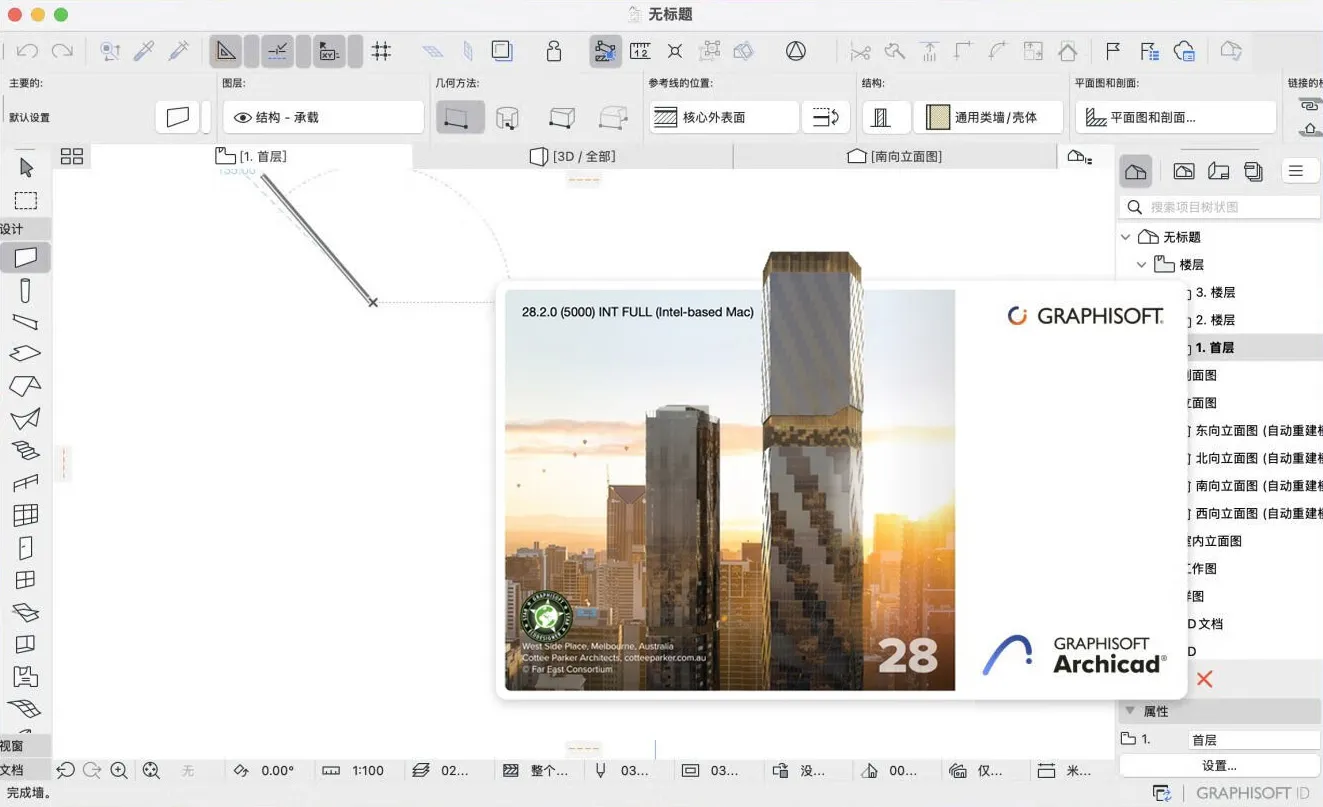Screen dimensions: 1323x807
Task: Activate the Wall tool in toolbox
Action: [26, 257]
